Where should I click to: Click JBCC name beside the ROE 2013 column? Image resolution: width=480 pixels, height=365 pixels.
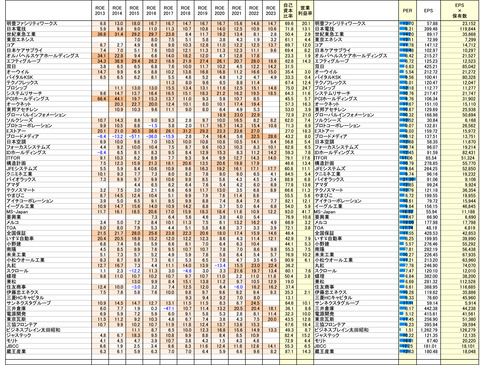click(x=13, y=346)
